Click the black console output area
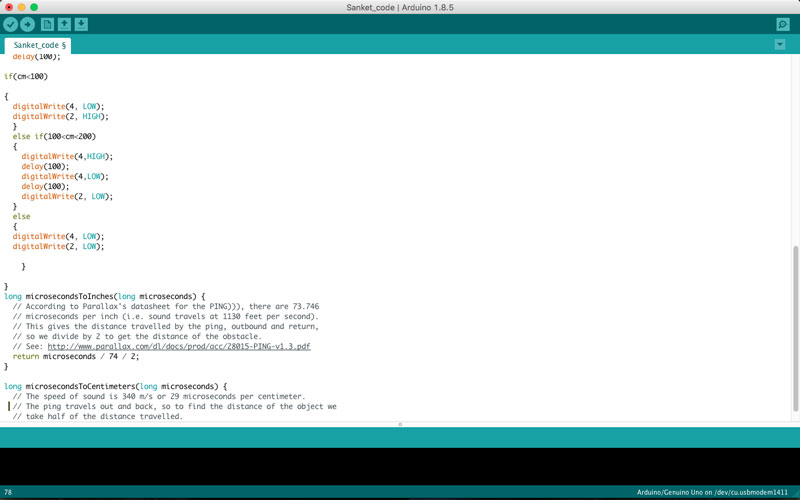The width and height of the screenshot is (800, 500). (400, 466)
